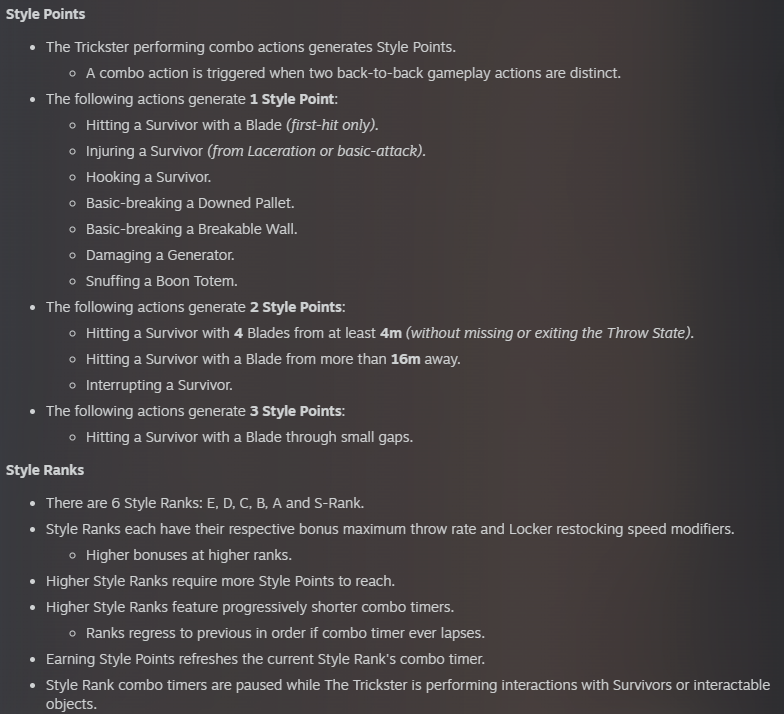Click the 'Higher bonuses at higher ranks.' line
This screenshot has height=714, width=784.
click(x=189, y=555)
